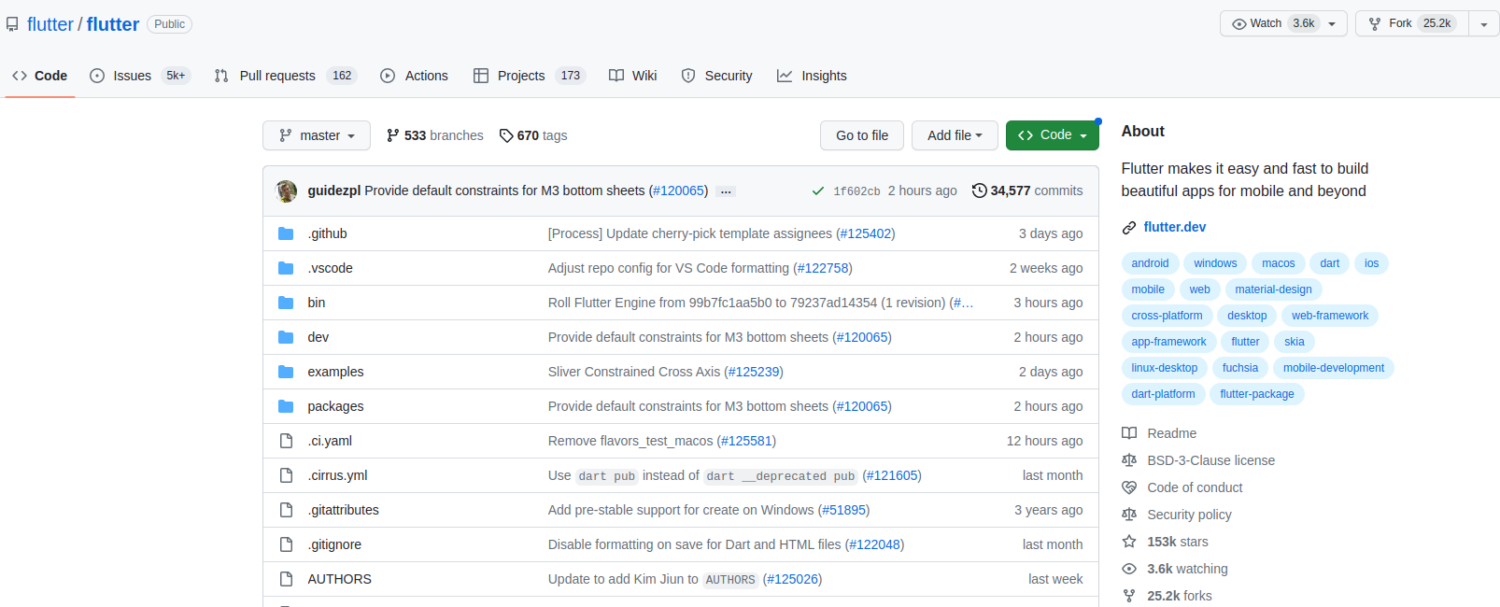Click the repository book icon beside flutter/flutter

[12, 24]
